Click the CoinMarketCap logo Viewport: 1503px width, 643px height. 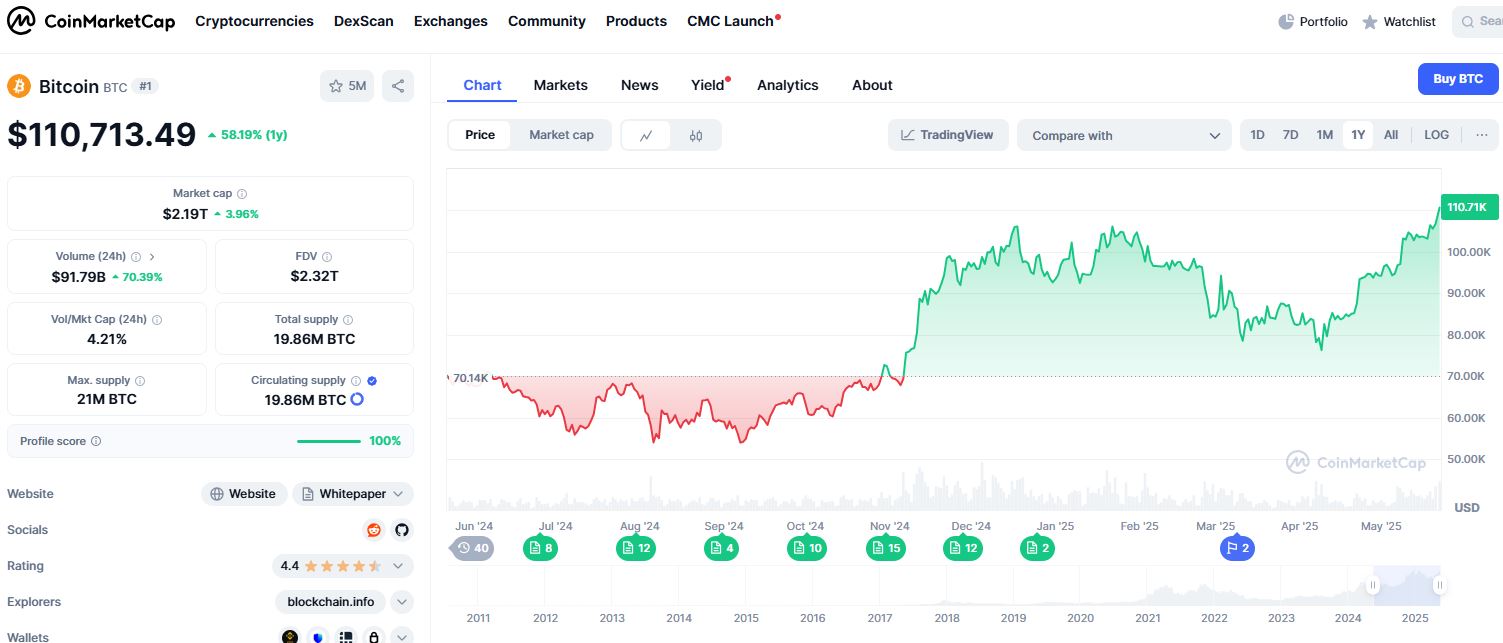click(x=91, y=21)
